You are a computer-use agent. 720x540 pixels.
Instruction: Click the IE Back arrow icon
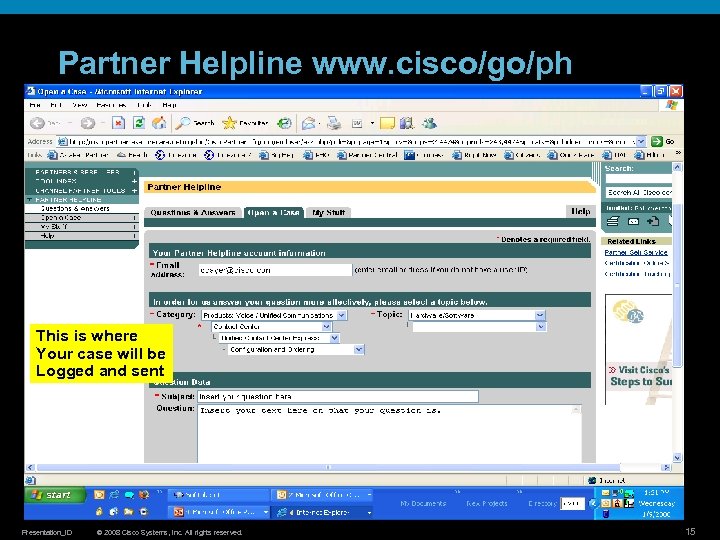[x=37, y=123]
